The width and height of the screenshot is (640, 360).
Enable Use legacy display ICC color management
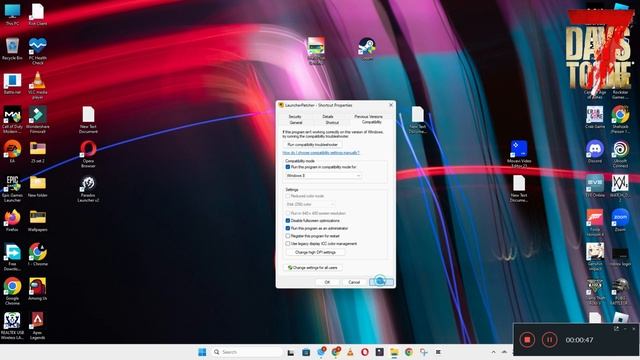288,244
